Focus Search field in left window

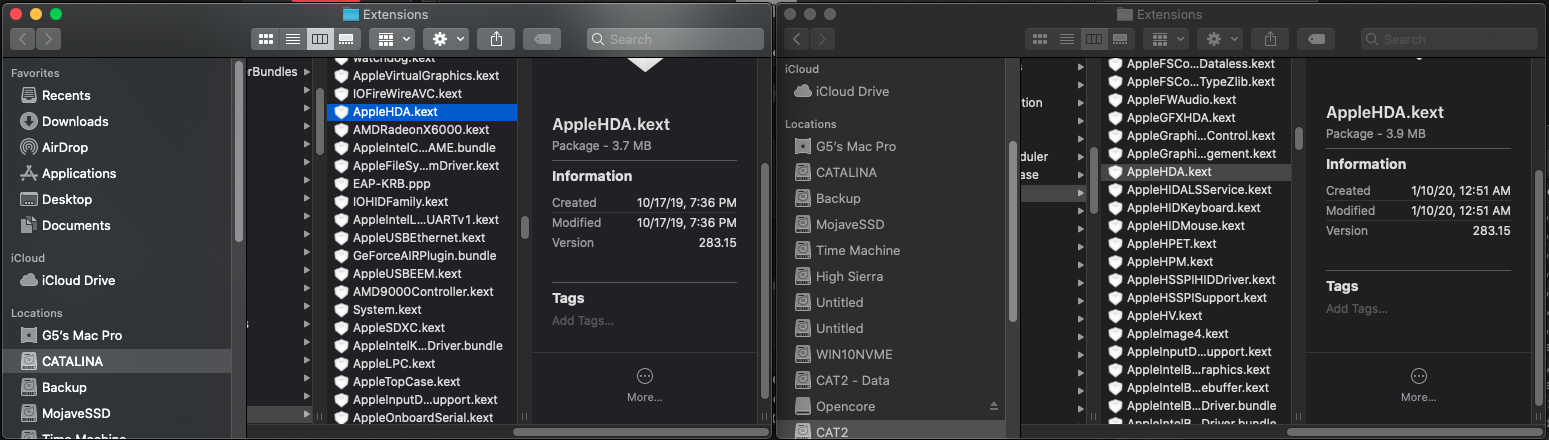click(675, 39)
